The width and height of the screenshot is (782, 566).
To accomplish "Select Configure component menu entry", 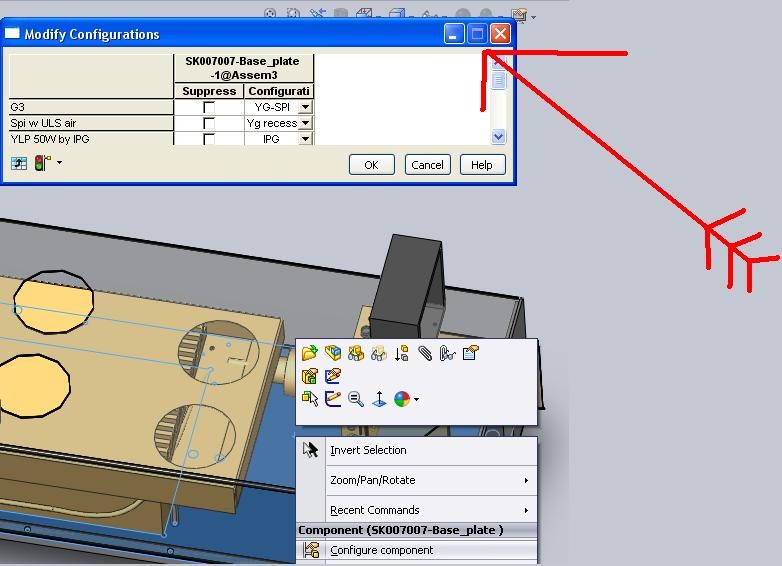I will (x=417, y=550).
